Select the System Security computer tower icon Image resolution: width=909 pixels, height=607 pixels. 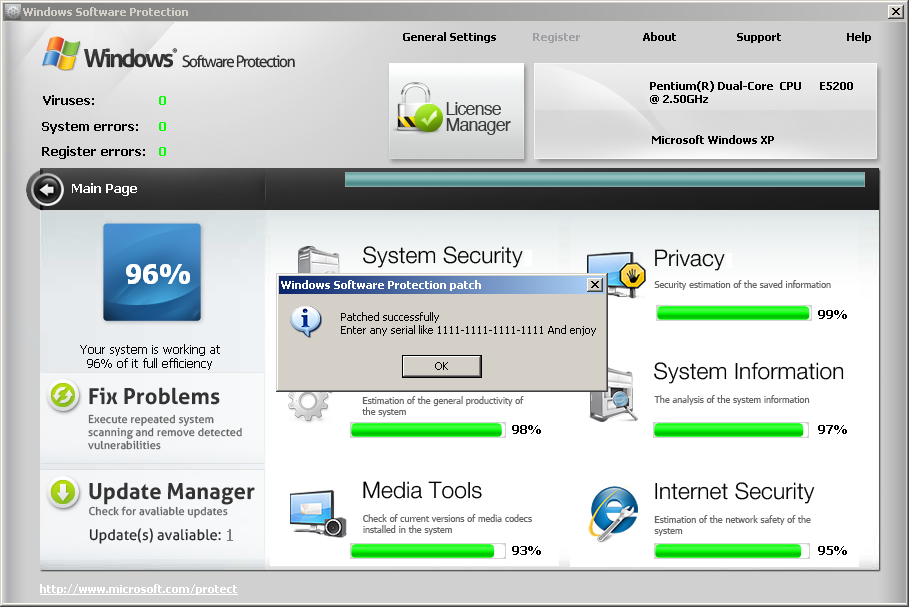(318, 260)
